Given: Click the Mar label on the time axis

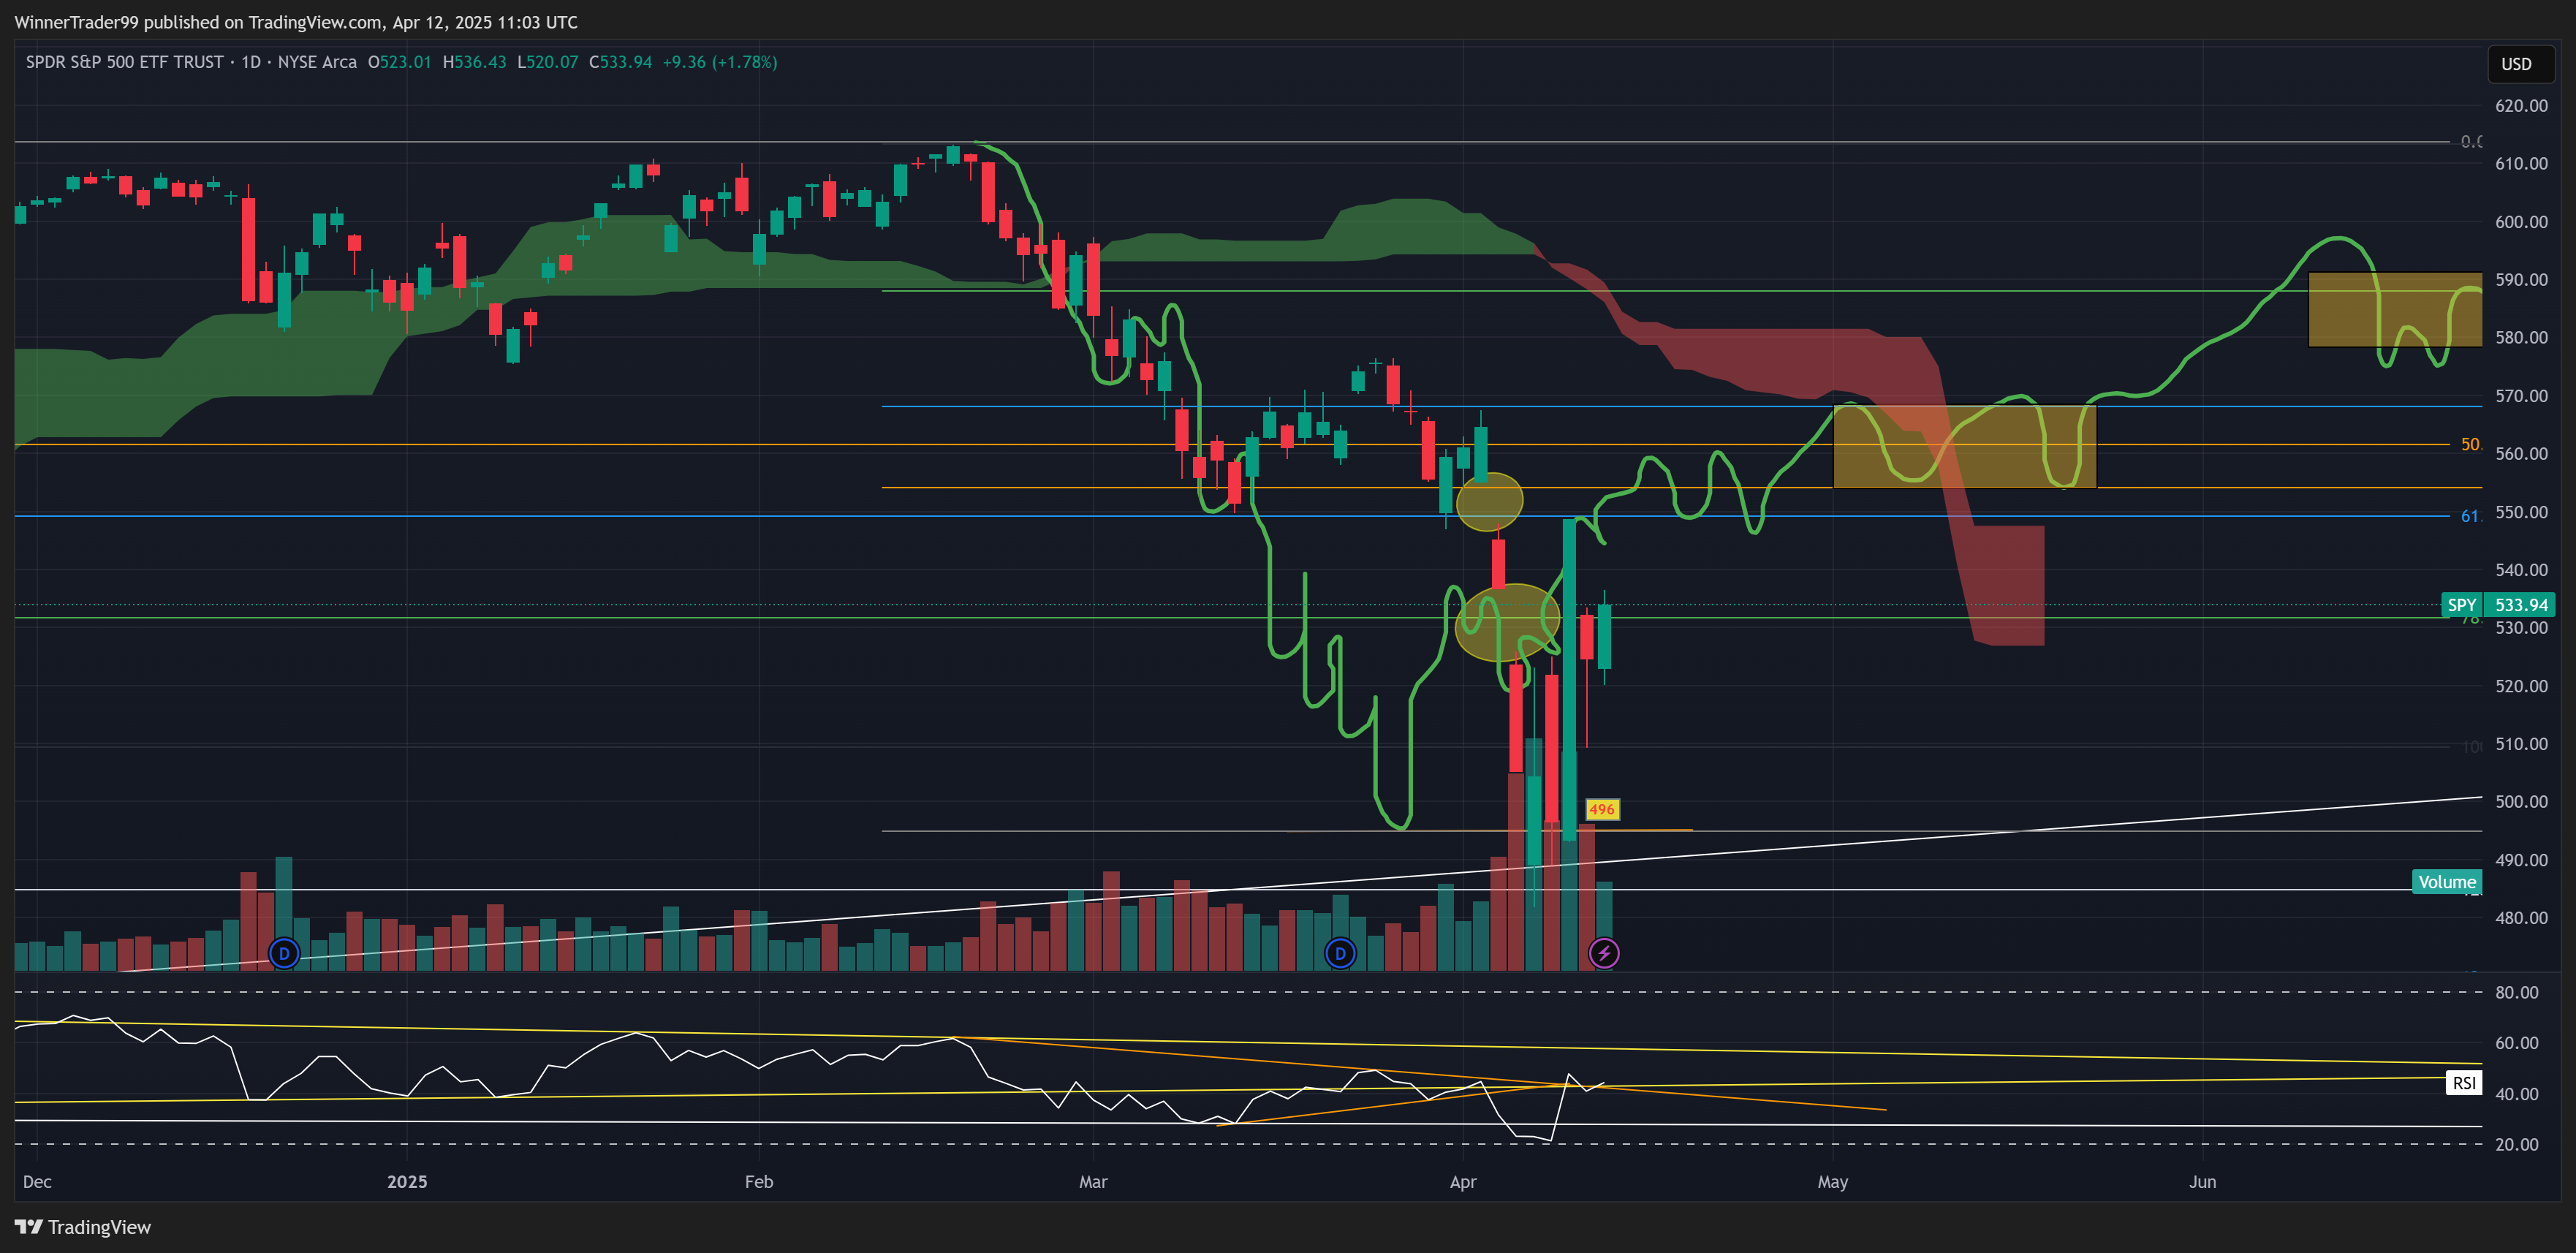Looking at the screenshot, I should [1093, 1182].
